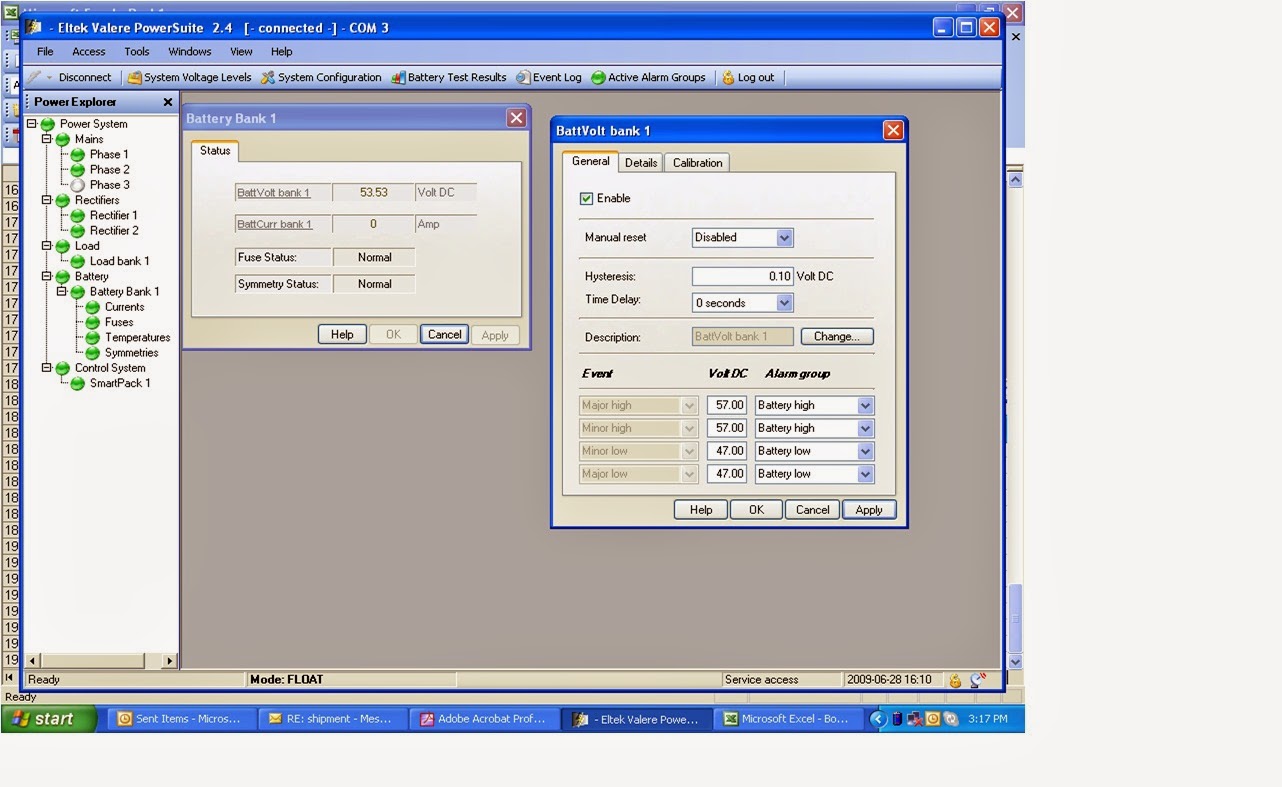Open the BattCurr bank 1 link

[x=275, y=225]
